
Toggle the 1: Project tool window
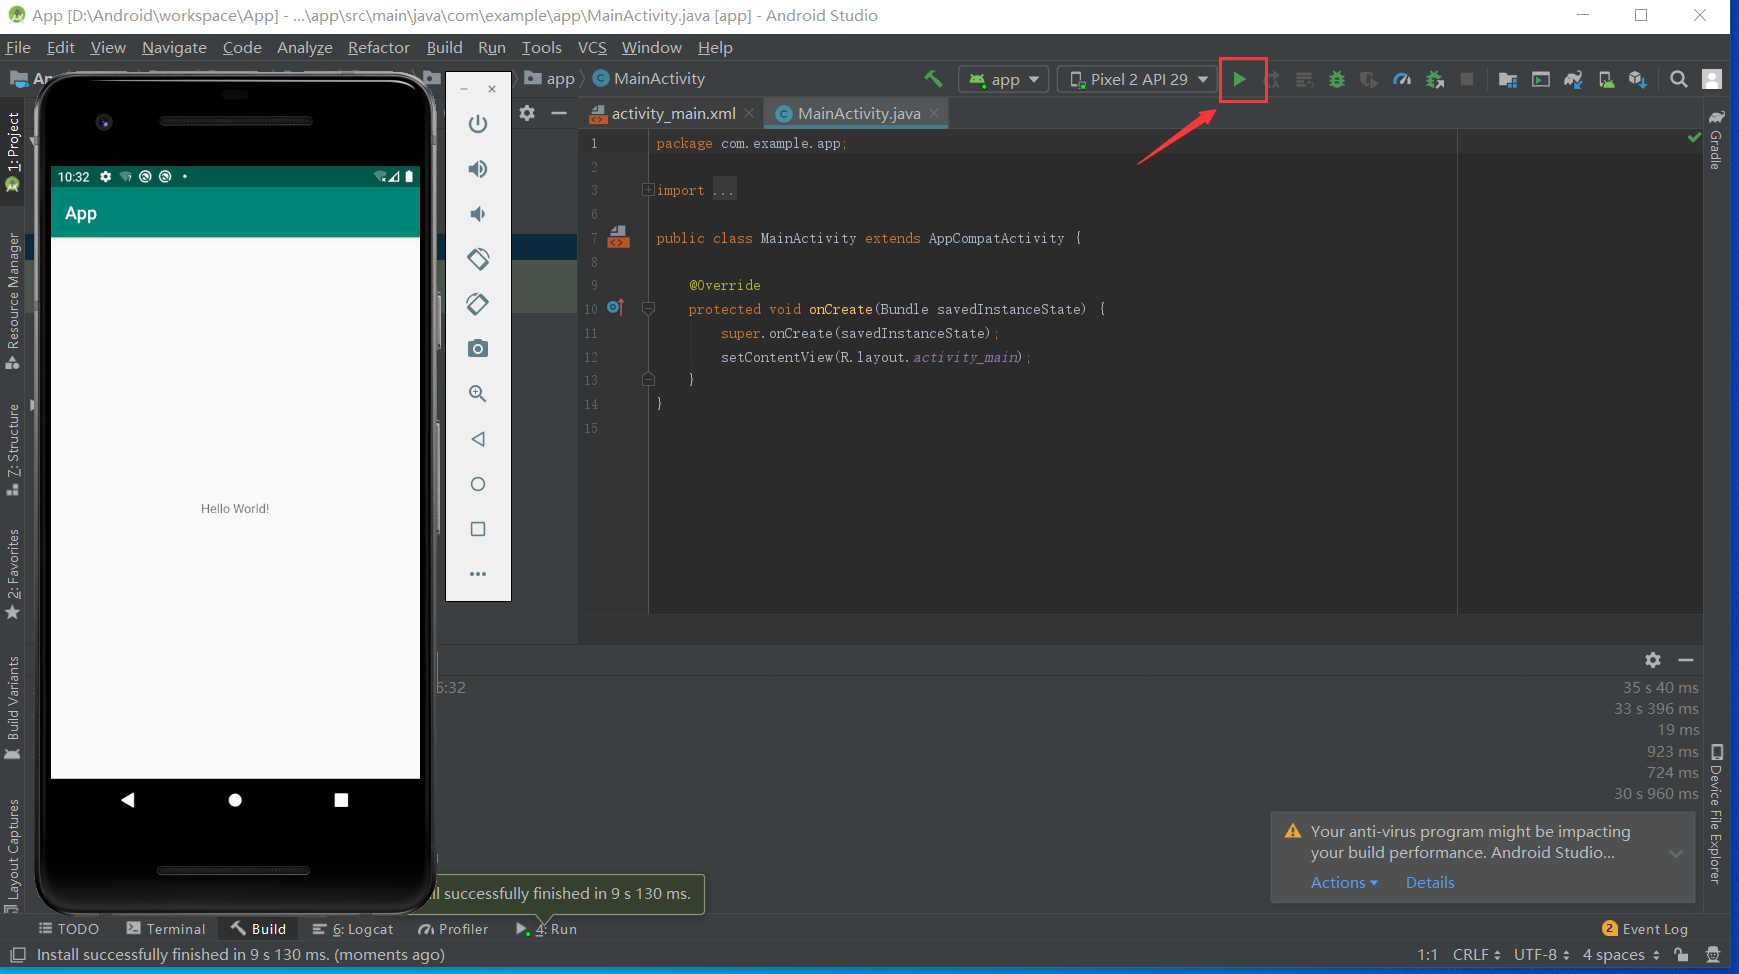point(13,151)
